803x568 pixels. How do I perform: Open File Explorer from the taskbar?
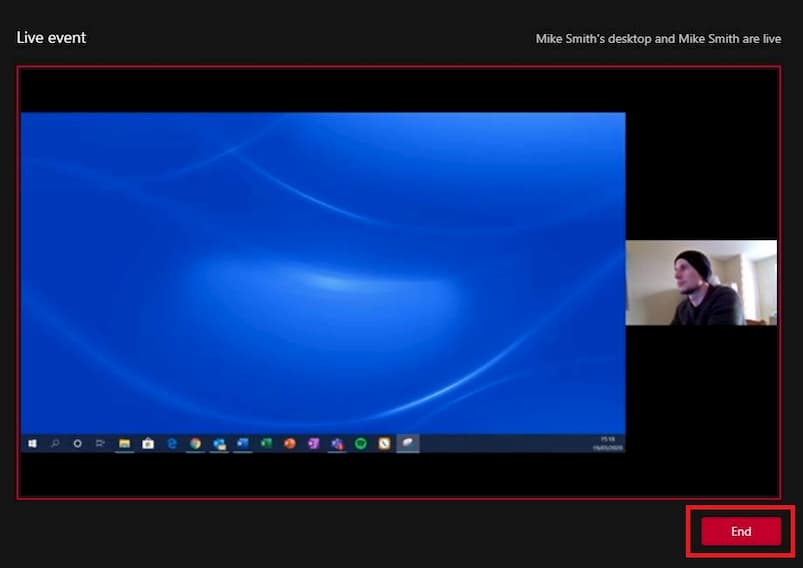(124, 444)
